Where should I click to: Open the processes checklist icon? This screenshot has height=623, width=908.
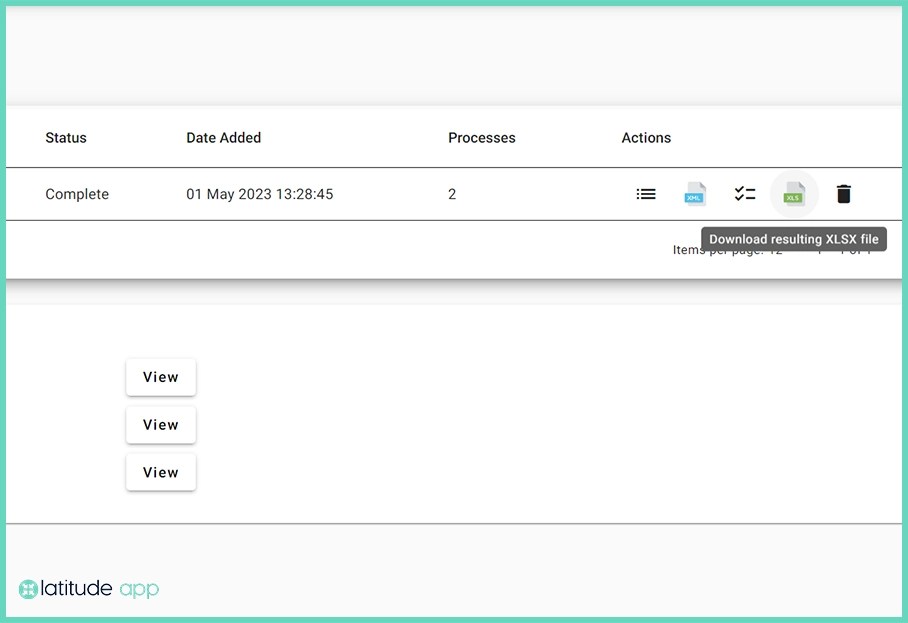745,194
